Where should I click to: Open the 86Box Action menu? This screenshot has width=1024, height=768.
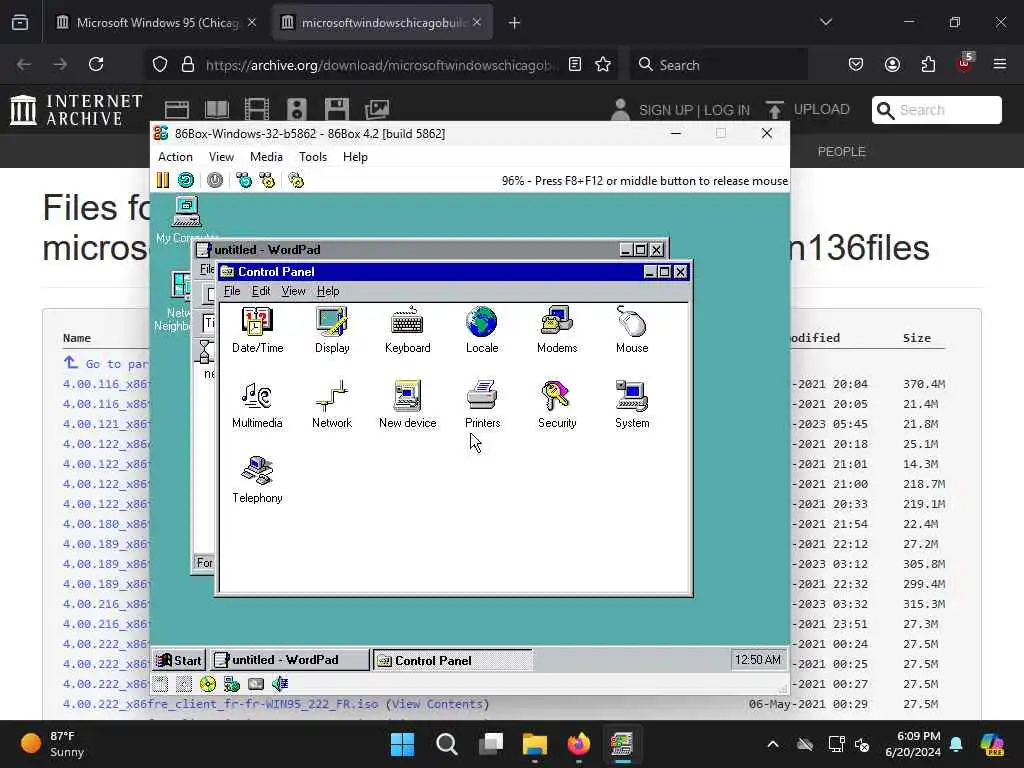tap(175, 157)
